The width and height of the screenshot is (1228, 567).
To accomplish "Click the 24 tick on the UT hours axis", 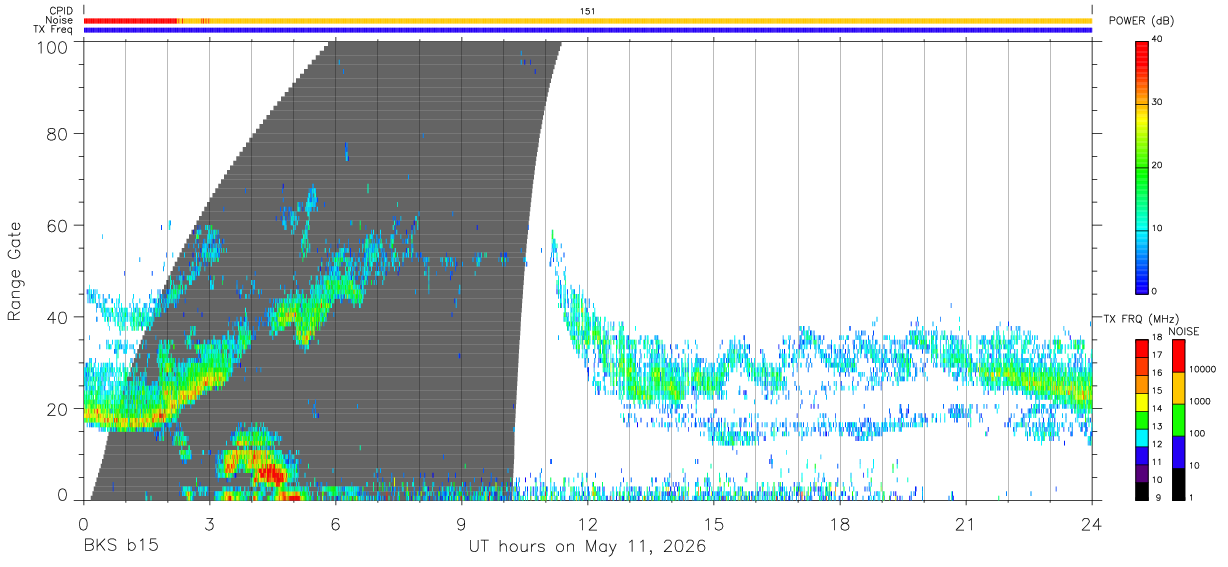I will pyautogui.click(x=1092, y=524).
